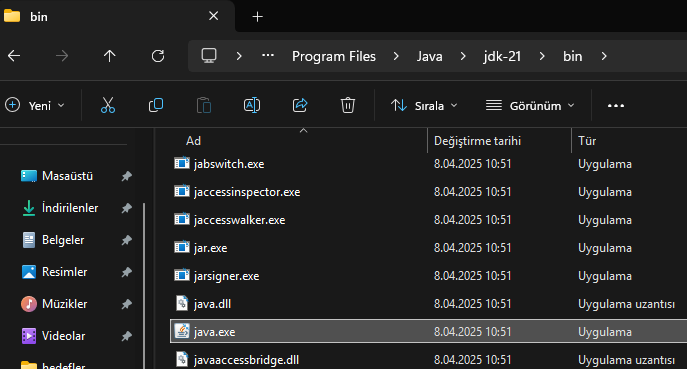Viewport: 687px width, 369px height.
Task: Navigate to jdk-21 breadcrumb
Action: pyautogui.click(x=502, y=56)
